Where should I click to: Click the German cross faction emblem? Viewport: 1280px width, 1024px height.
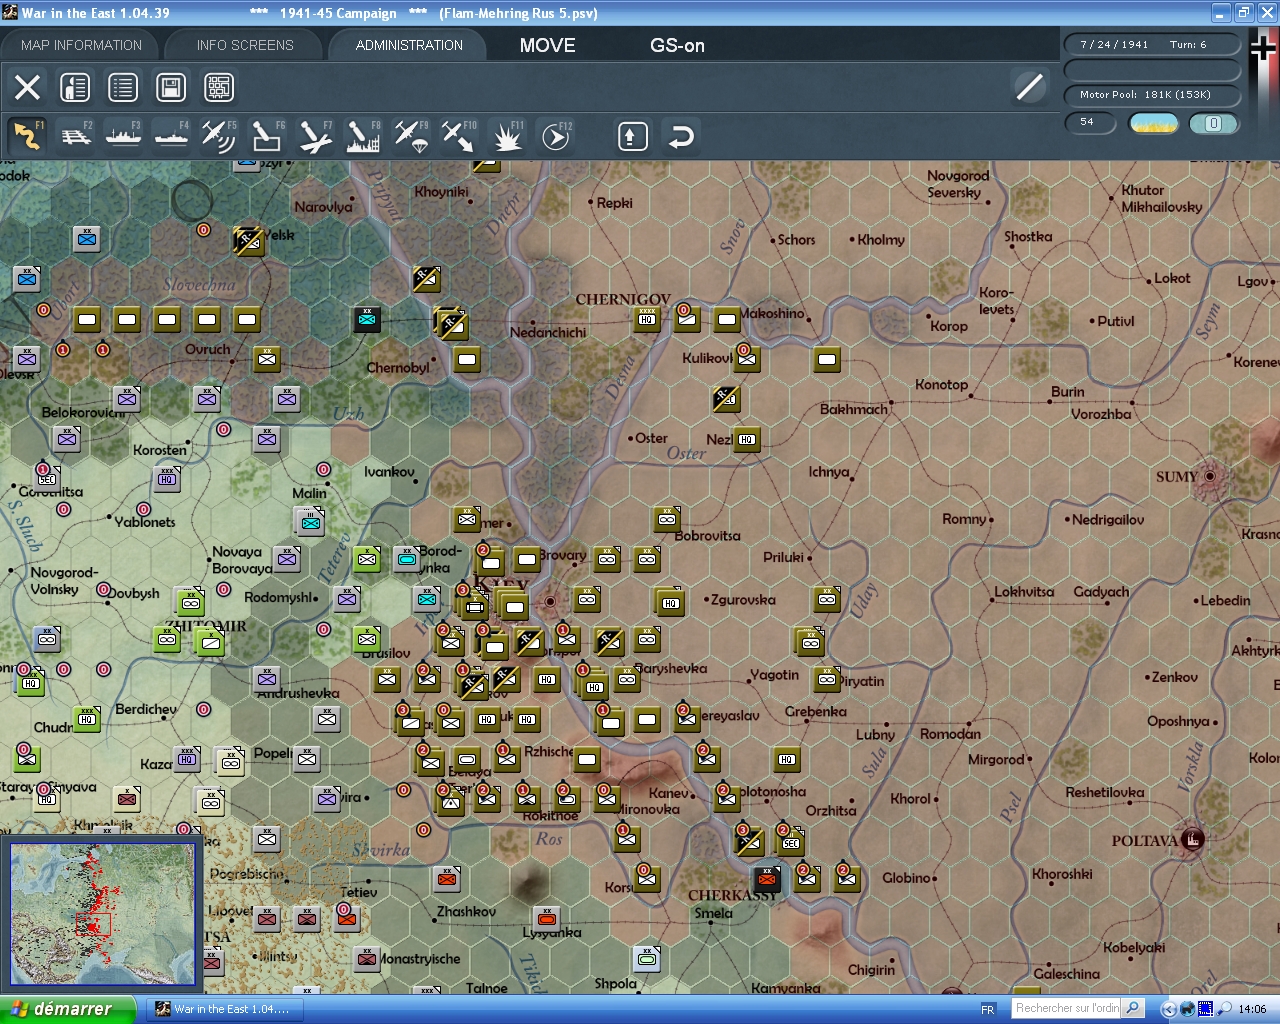pos(1264,49)
